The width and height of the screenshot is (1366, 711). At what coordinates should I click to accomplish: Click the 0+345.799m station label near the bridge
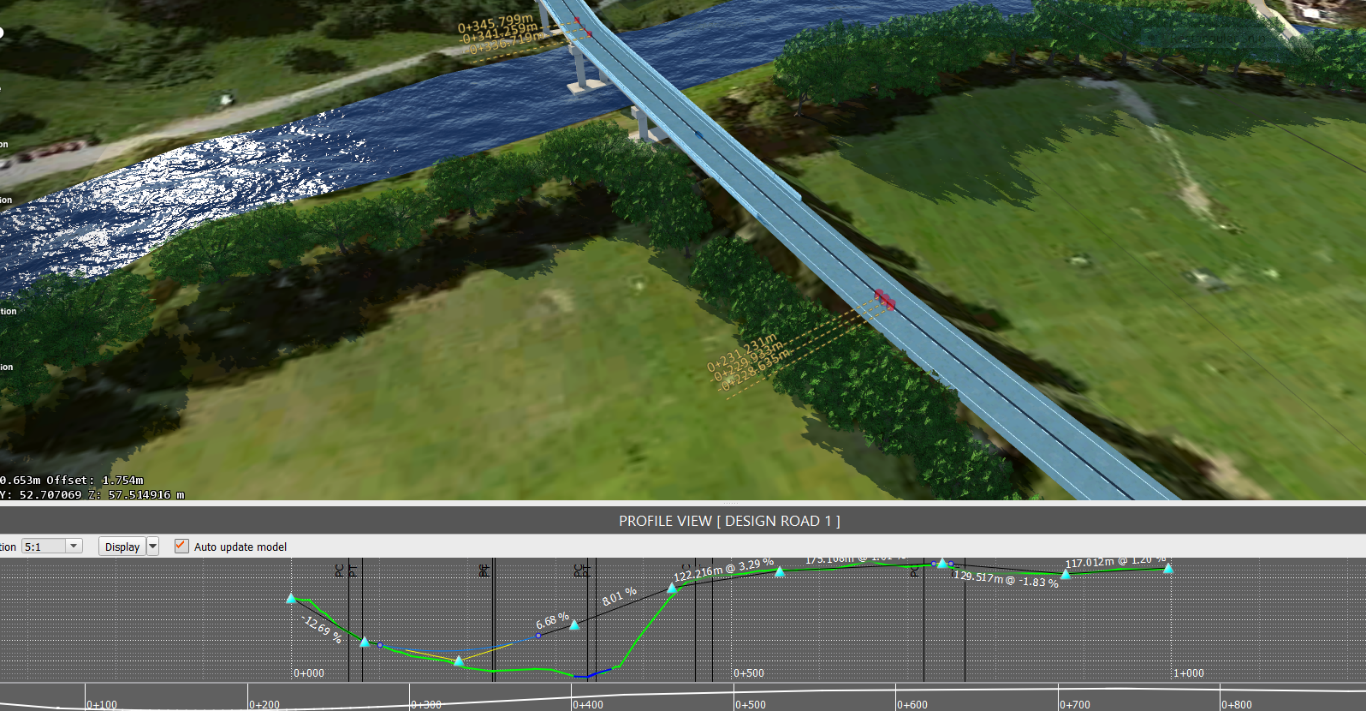tap(495, 21)
